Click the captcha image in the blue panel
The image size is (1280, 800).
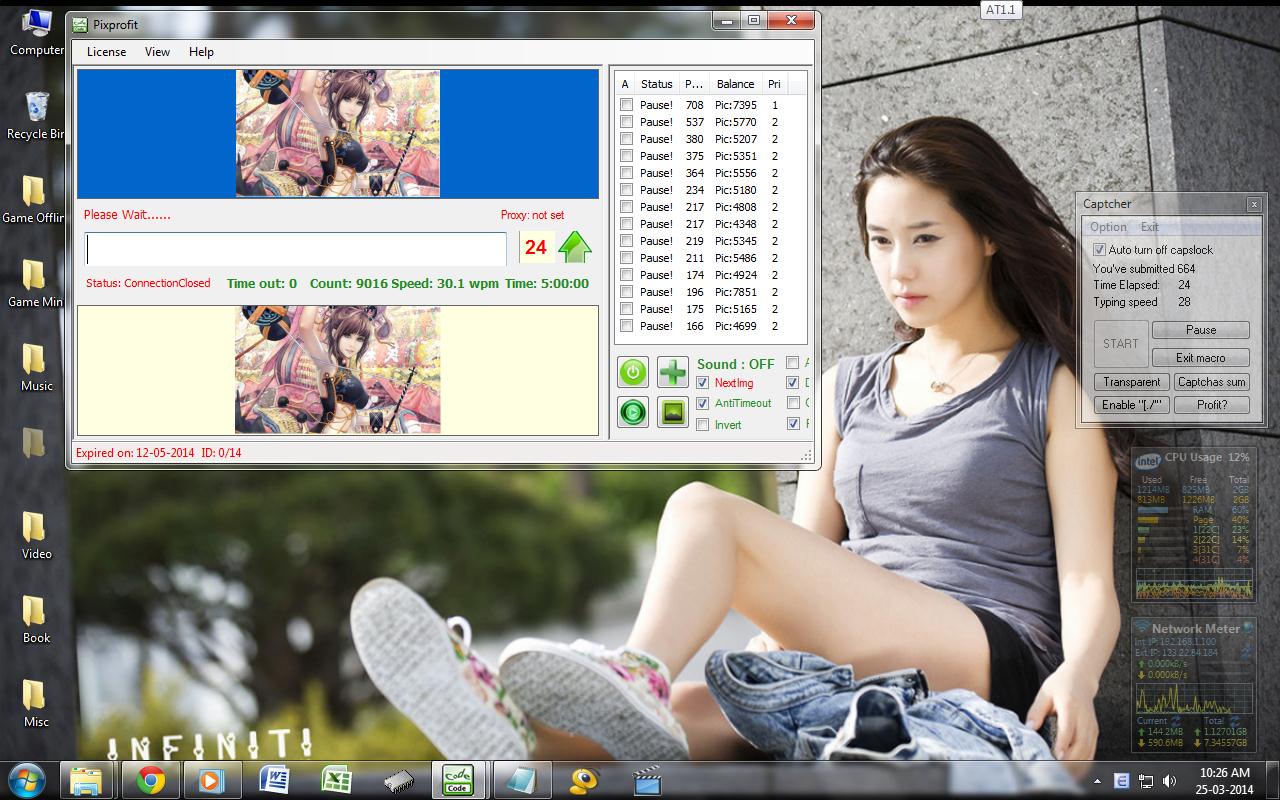click(x=338, y=133)
